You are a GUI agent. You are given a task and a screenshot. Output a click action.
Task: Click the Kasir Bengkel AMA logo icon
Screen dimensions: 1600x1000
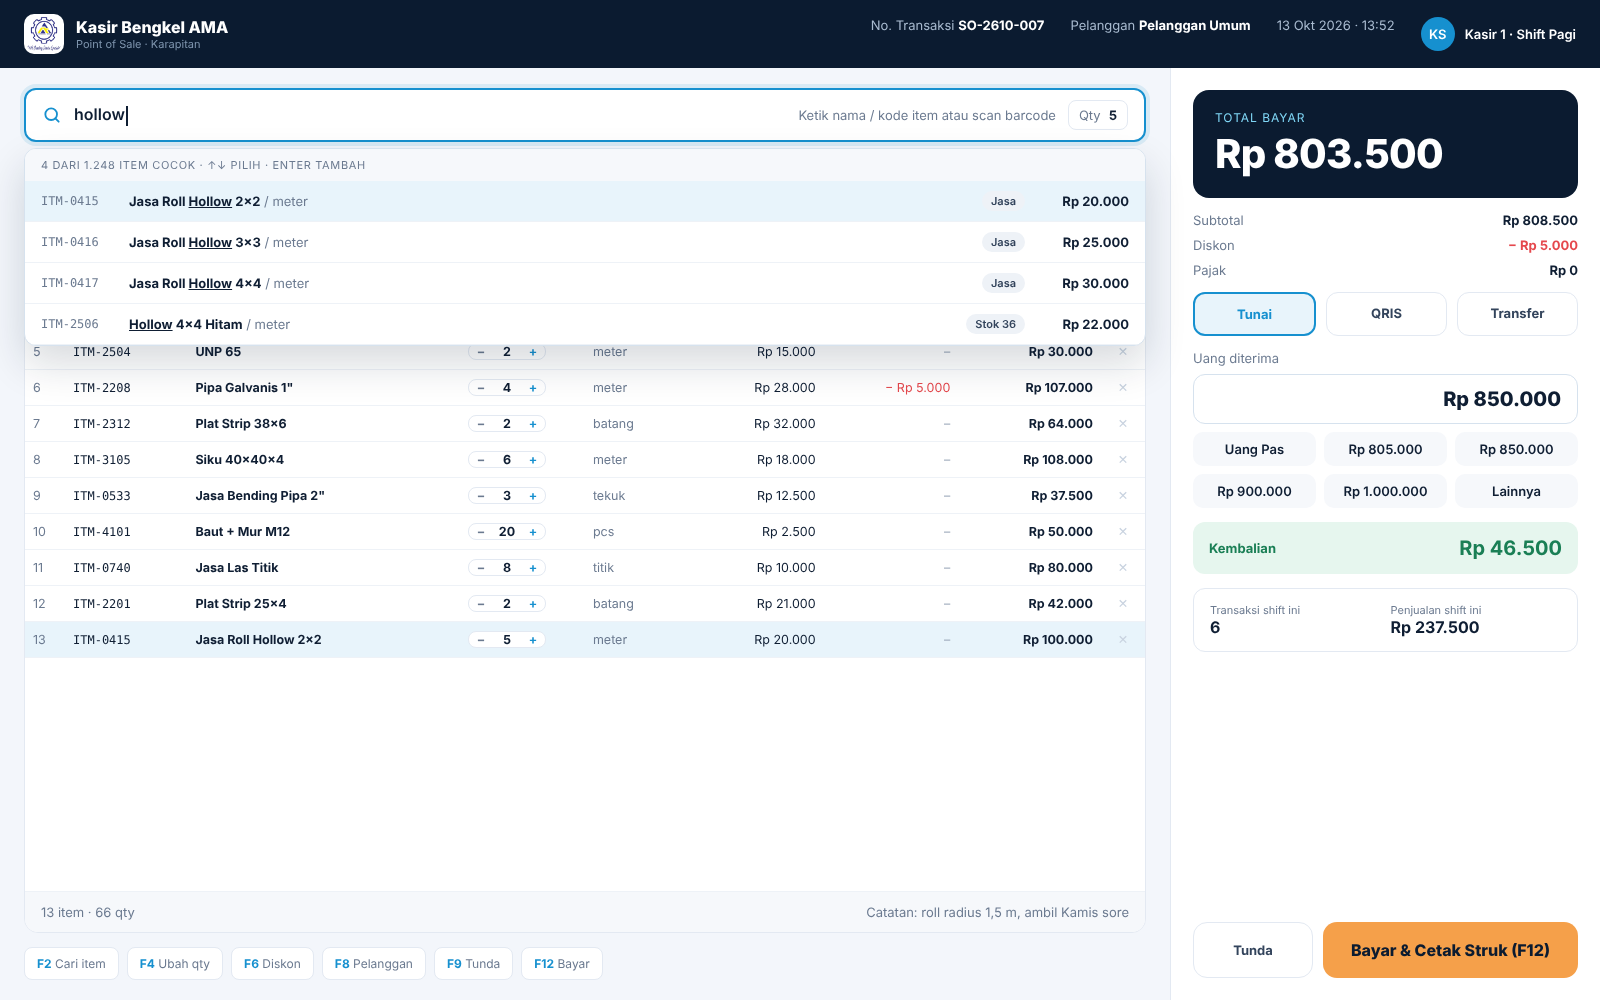click(x=44, y=34)
